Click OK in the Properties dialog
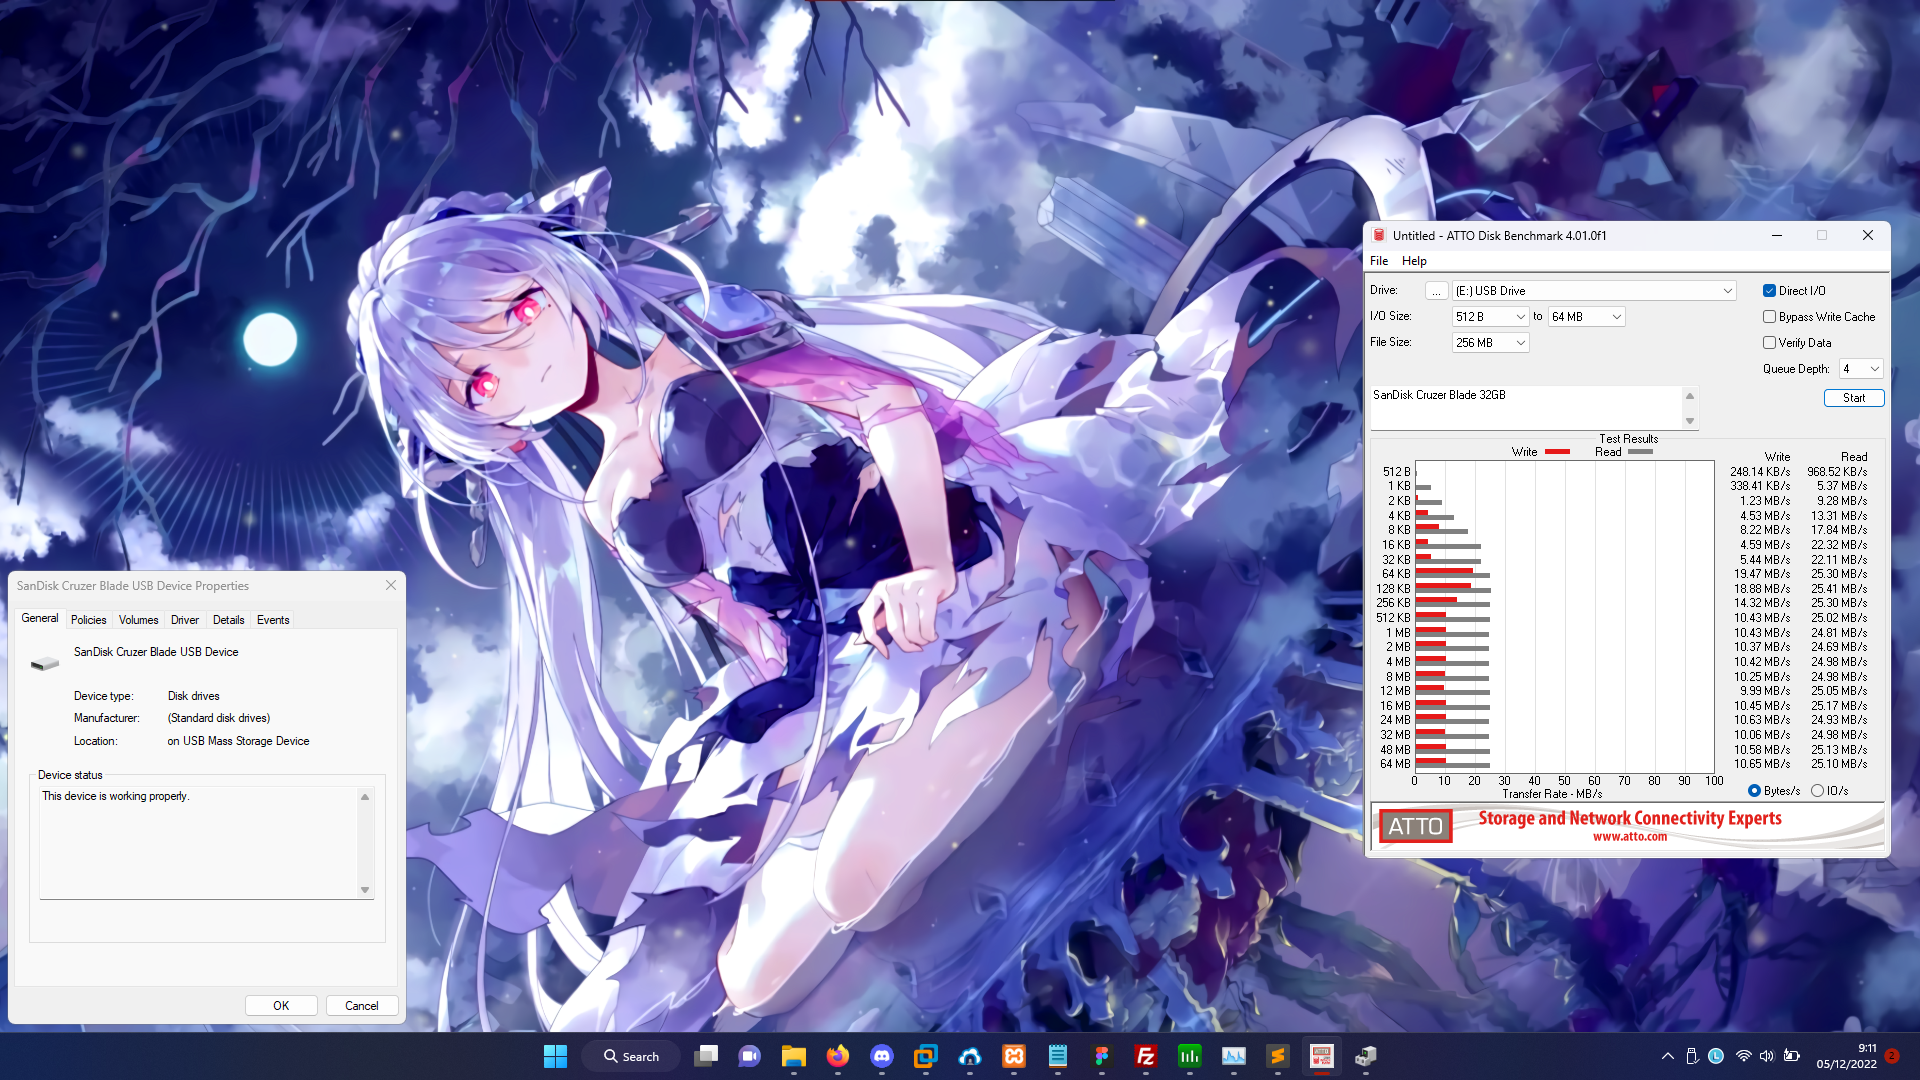The width and height of the screenshot is (1920, 1080). (x=281, y=1006)
